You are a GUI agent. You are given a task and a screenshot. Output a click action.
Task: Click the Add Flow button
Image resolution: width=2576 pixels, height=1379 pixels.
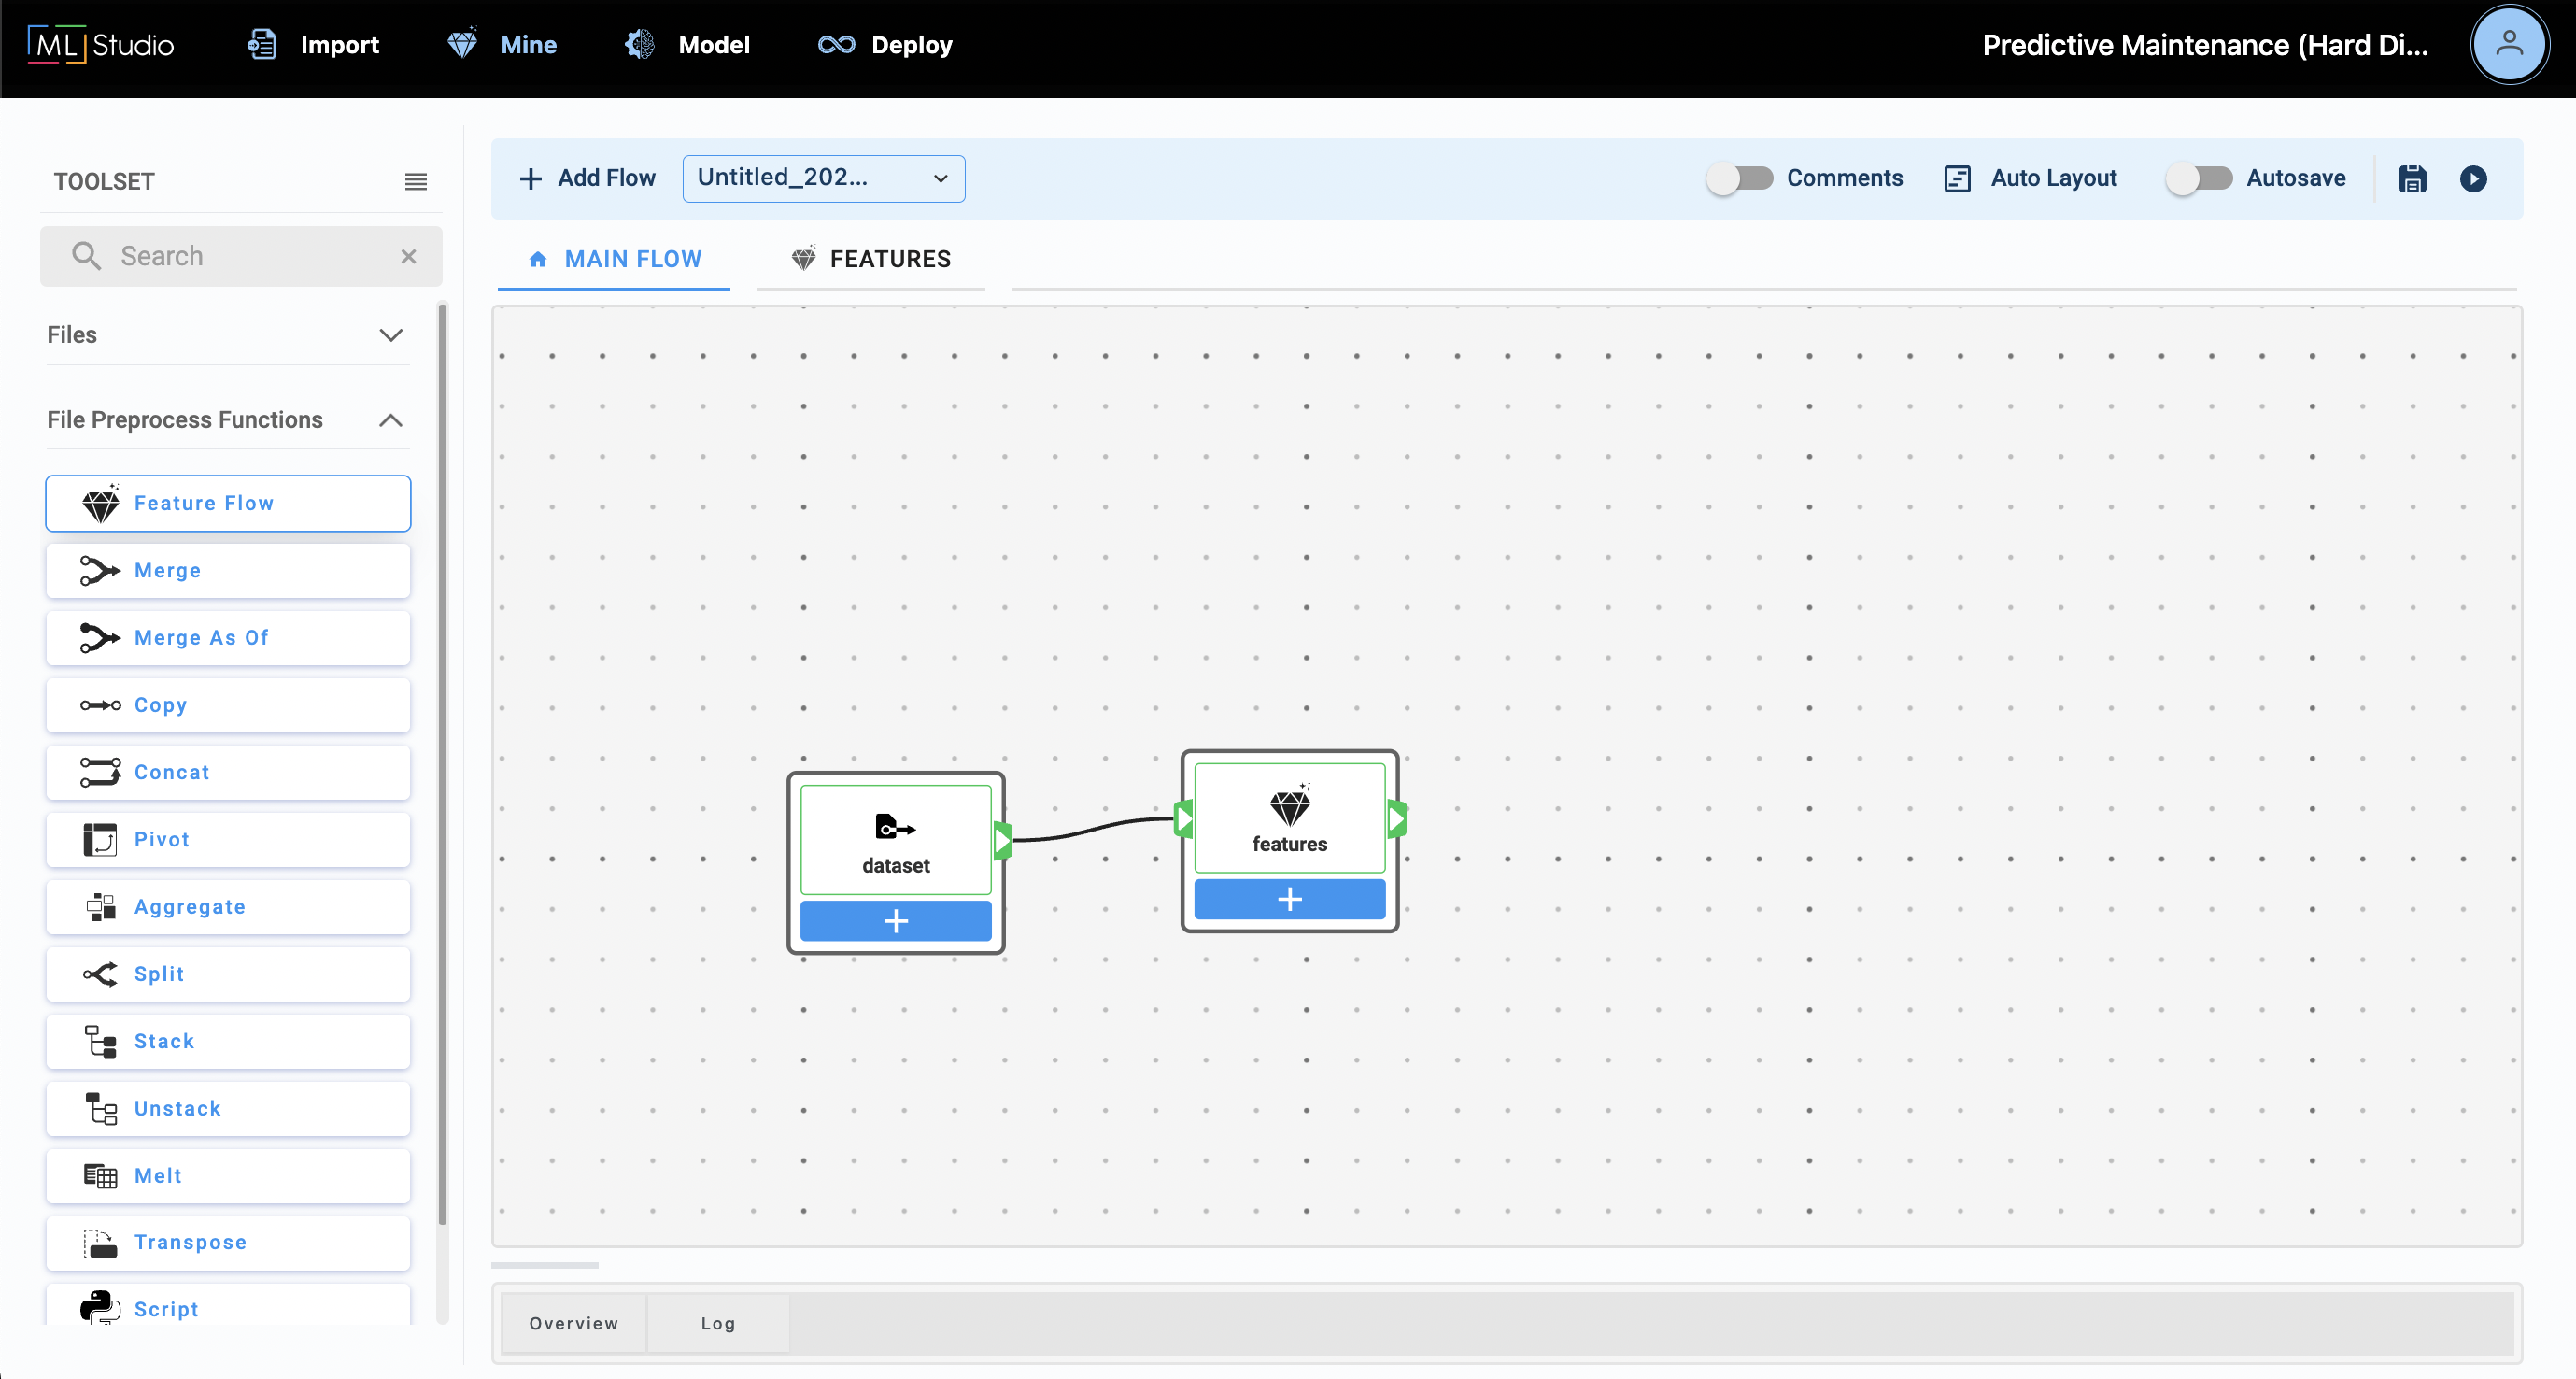point(588,179)
